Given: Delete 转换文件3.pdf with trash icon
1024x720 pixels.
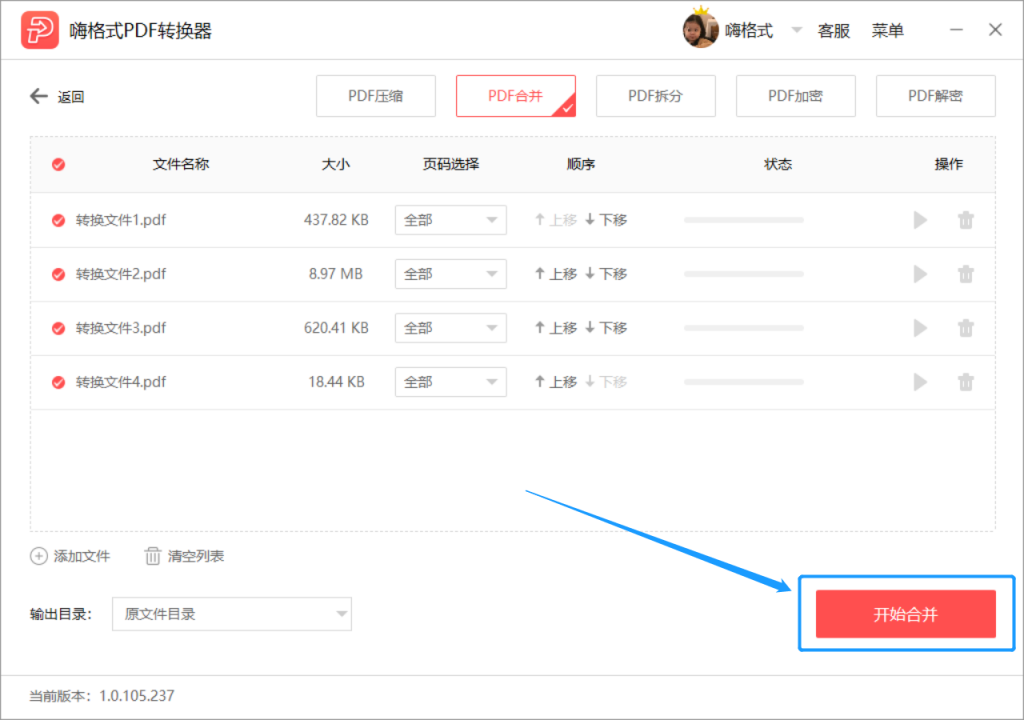Looking at the screenshot, I should [966, 328].
